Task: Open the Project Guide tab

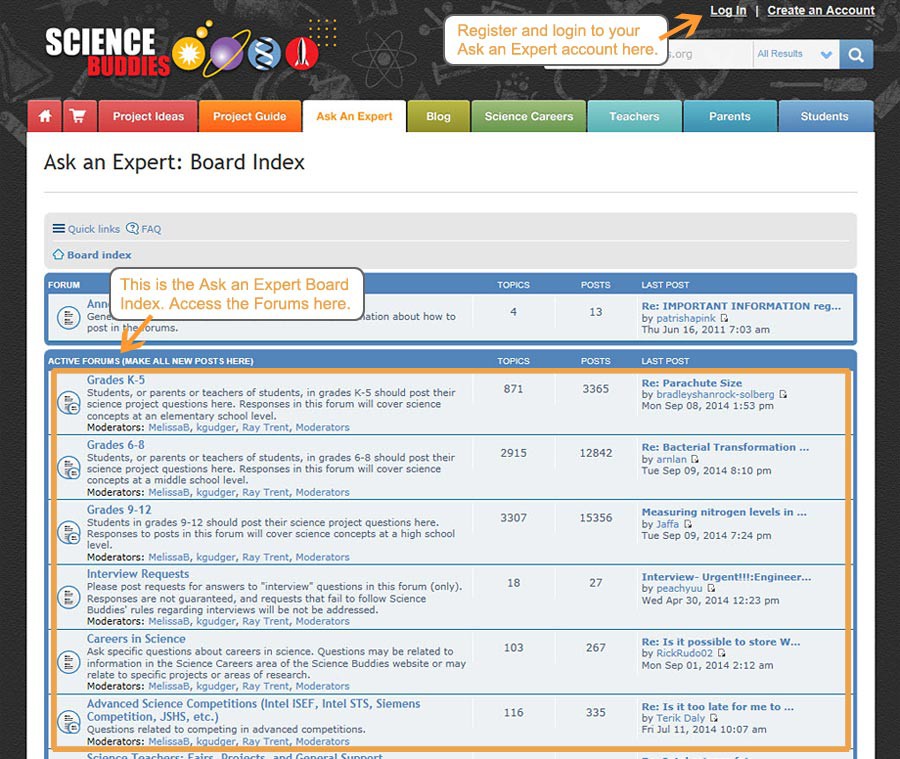Action: 250,117
